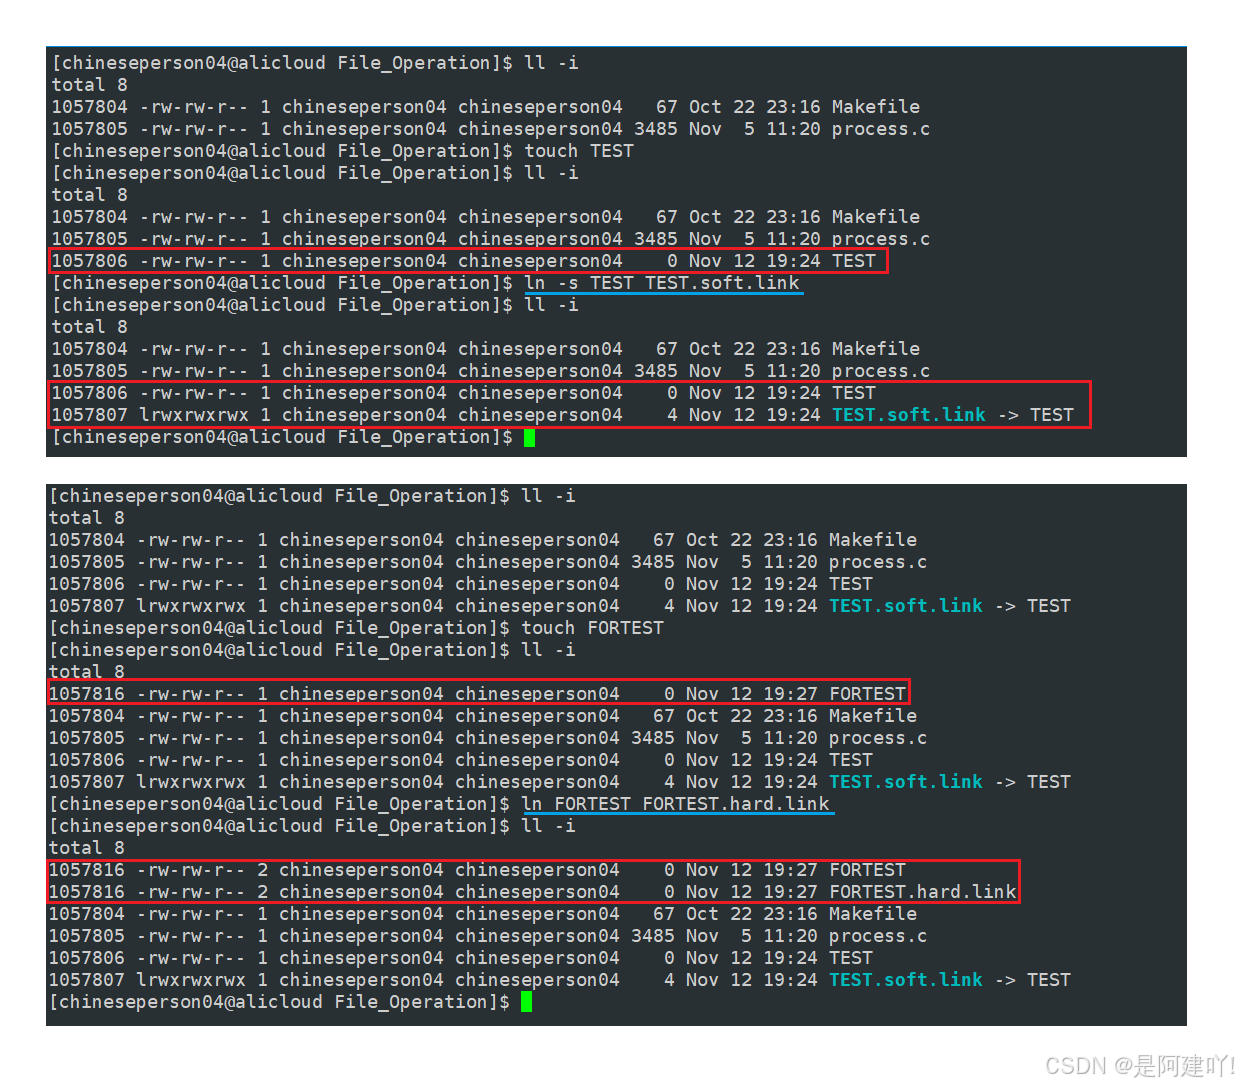Select the 'ln -s TEST TEST.soft.link' command
Screen dimensions: 1239x1085
click(662, 283)
